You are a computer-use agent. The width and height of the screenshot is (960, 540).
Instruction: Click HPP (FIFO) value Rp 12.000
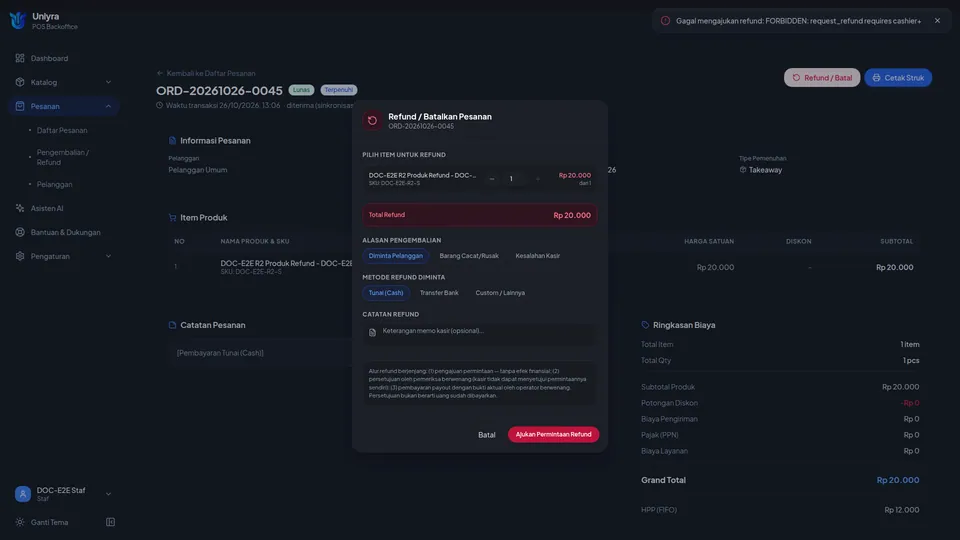(902, 510)
